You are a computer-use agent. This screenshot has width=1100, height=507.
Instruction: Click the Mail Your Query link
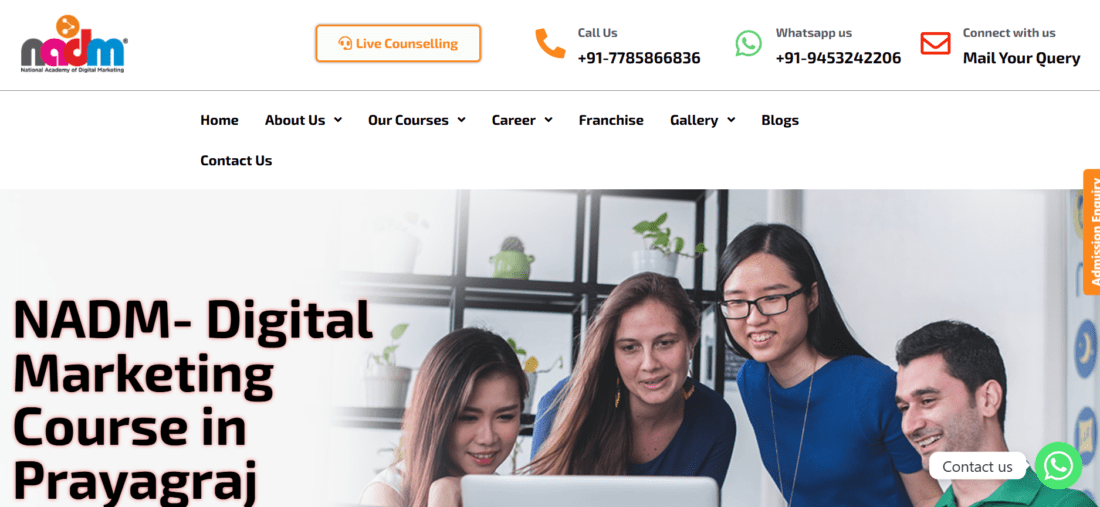point(1021,58)
